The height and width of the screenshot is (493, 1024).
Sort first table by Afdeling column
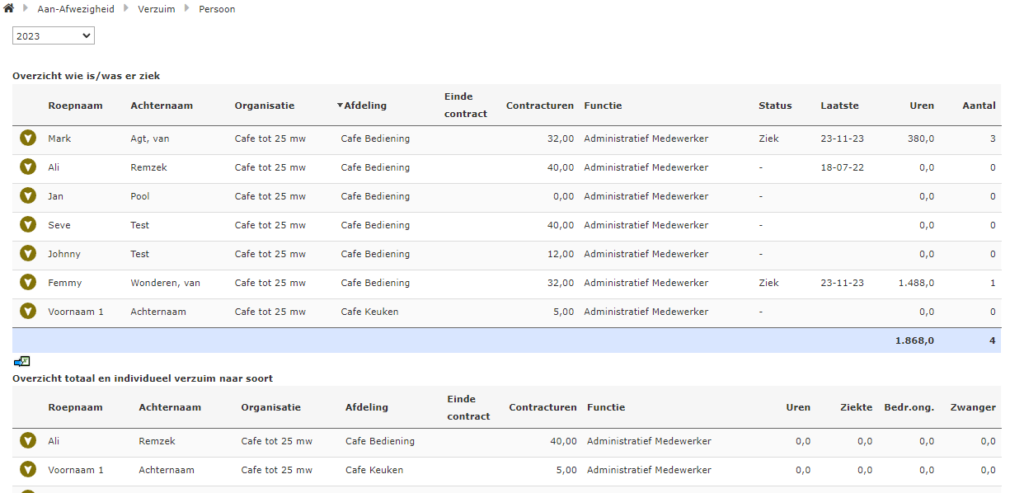(x=364, y=106)
